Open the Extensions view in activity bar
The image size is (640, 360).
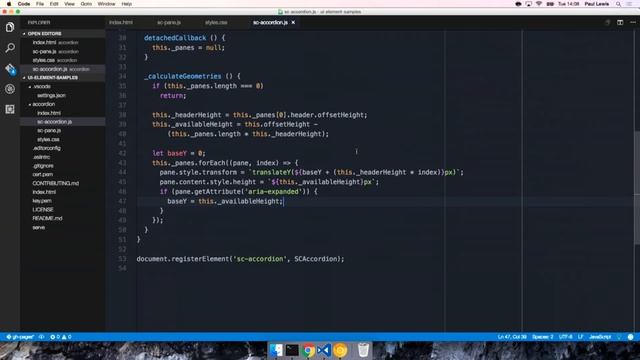point(10,109)
